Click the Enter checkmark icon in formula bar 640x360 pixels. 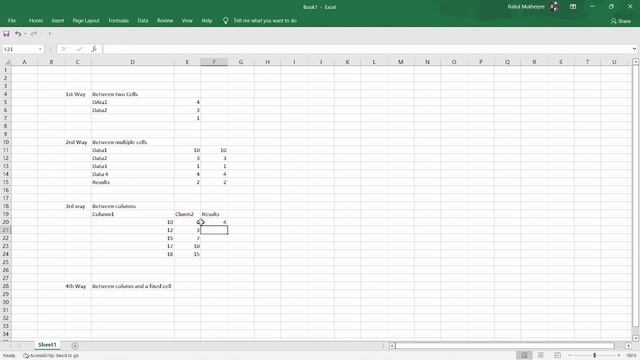79,49
